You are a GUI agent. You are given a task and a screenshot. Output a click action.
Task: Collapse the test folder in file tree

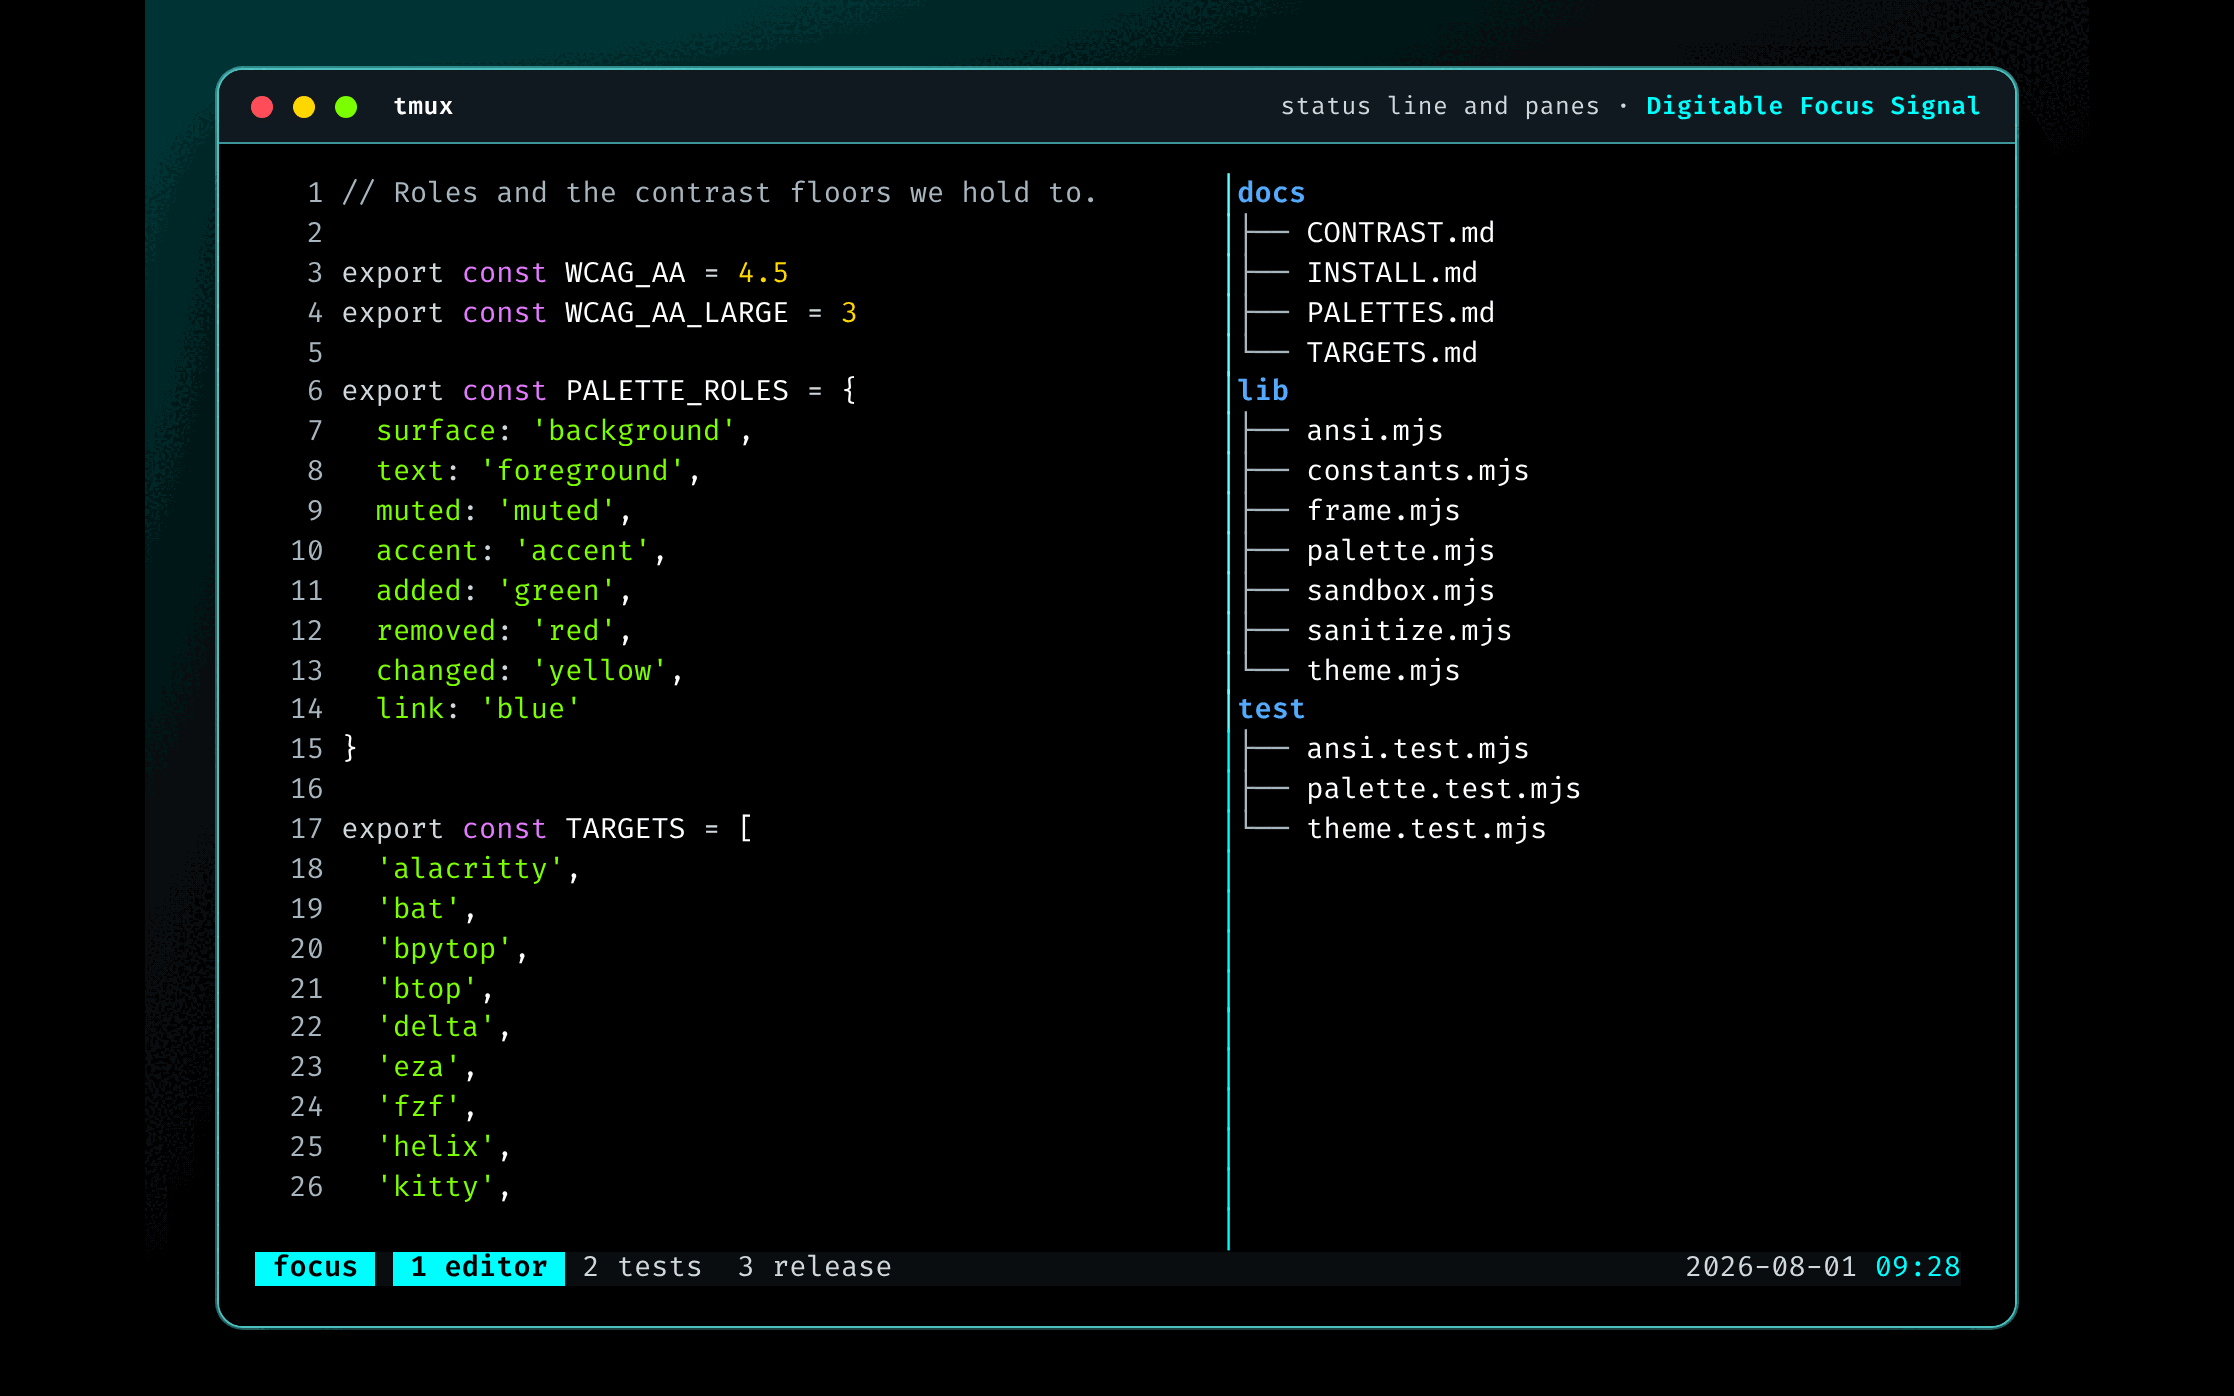pyautogui.click(x=1271, y=708)
